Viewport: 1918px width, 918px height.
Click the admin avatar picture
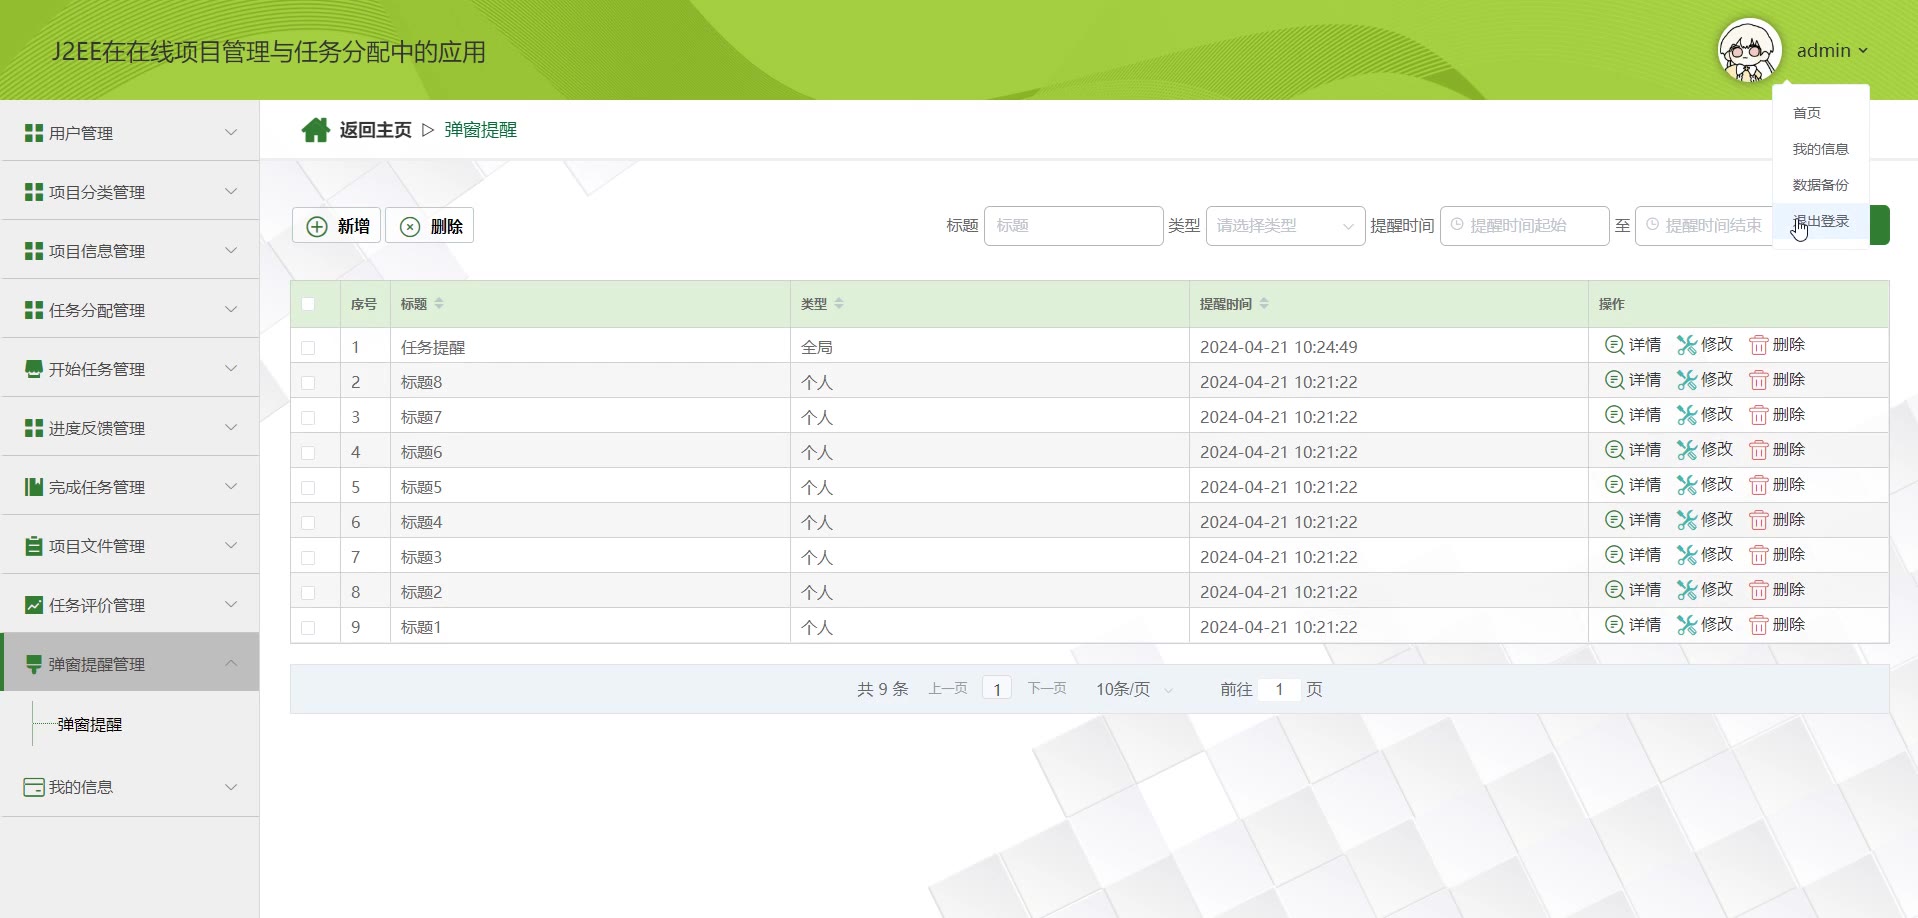tap(1749, 50)
